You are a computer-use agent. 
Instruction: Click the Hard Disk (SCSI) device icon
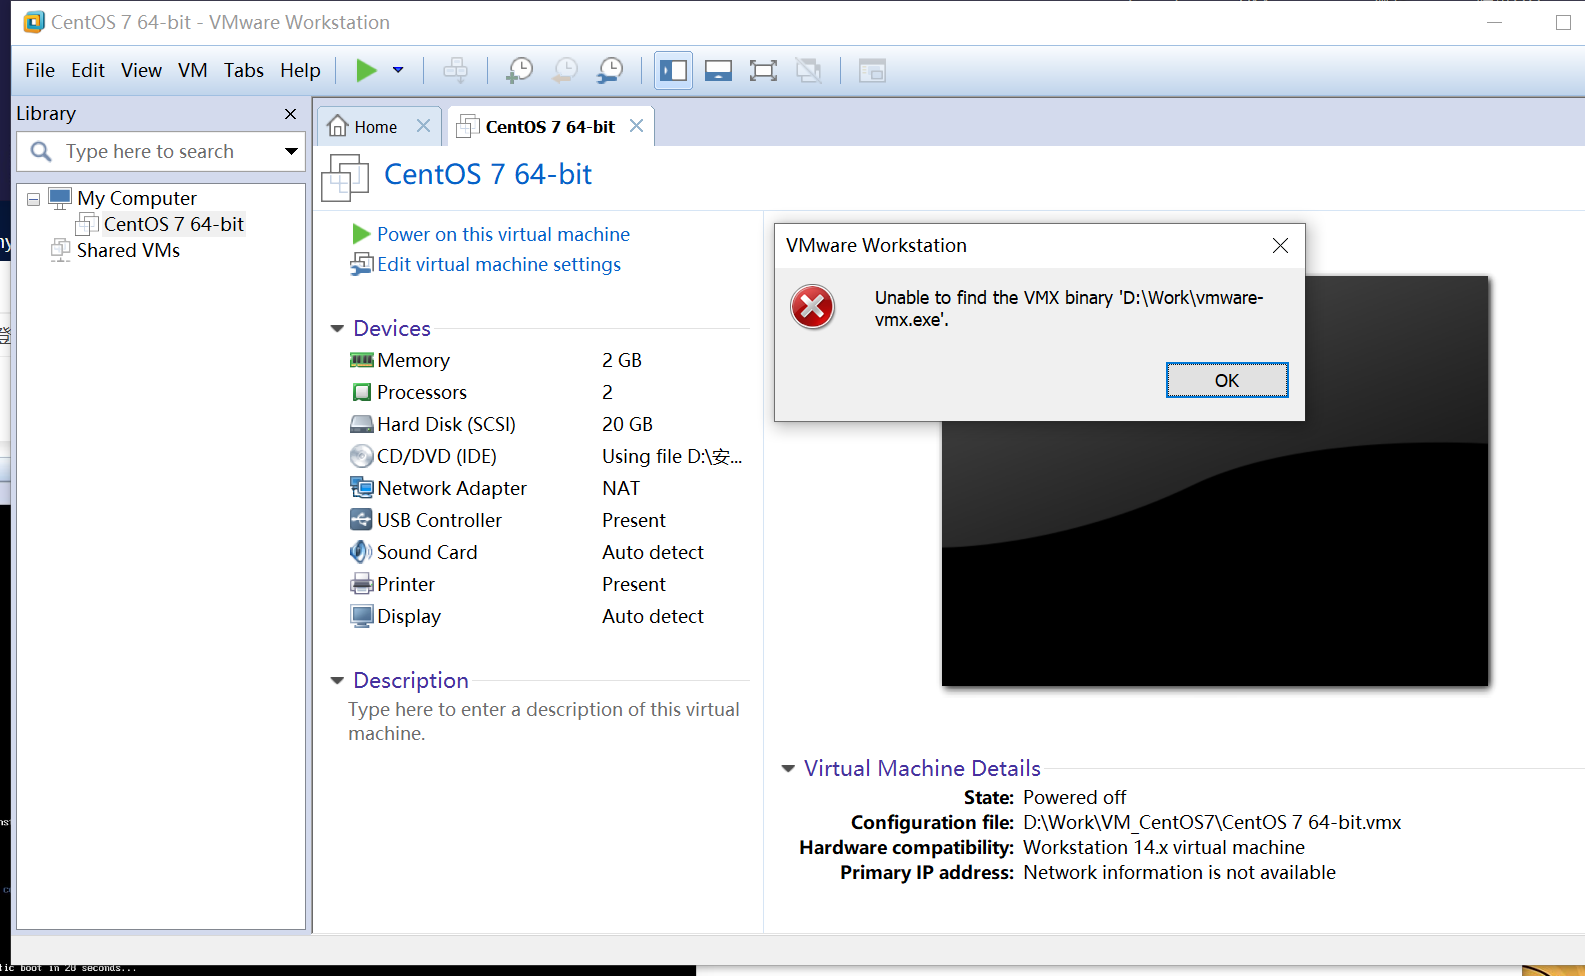(x=361, y=424)
